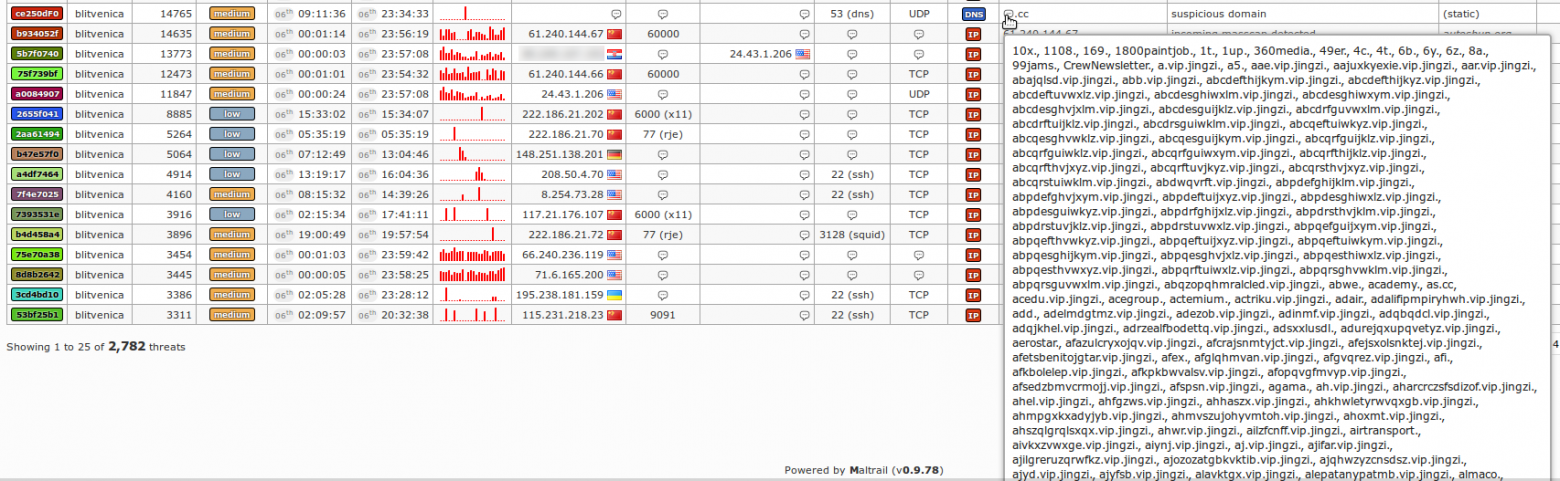1560x481 pixels.
Task: Click the cyan threat ID 3cd4bd10
Action: [37, 294]
